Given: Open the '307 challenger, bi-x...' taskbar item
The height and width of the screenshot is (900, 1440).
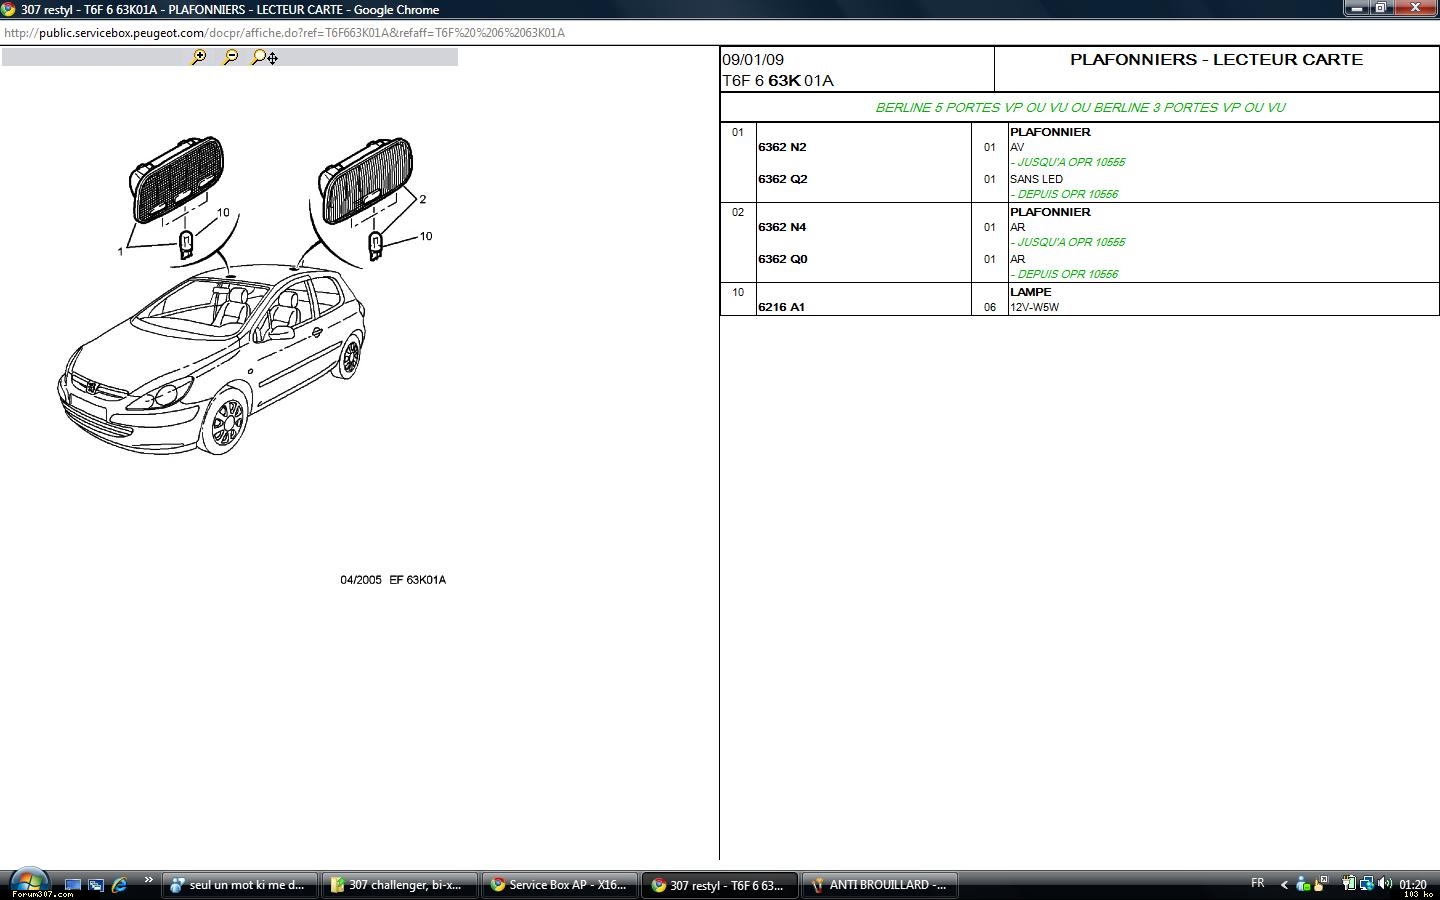Looking at the screenshot, I should (x=399, y=885).
